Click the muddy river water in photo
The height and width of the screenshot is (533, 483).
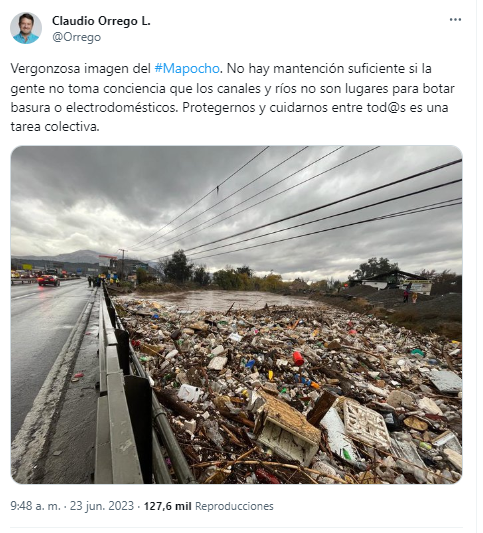(x=221, y=300)
